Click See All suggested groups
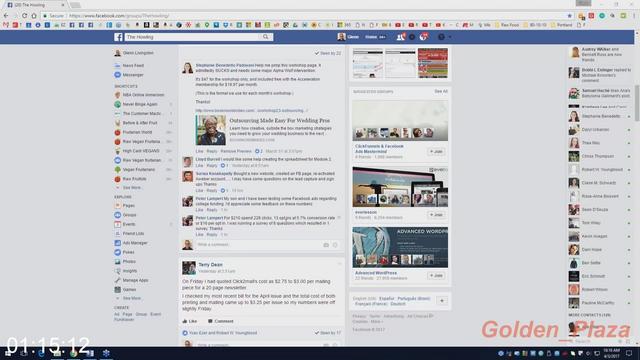Image resolution: width=640 pixels, height=360 pixels. coord(441,91)
